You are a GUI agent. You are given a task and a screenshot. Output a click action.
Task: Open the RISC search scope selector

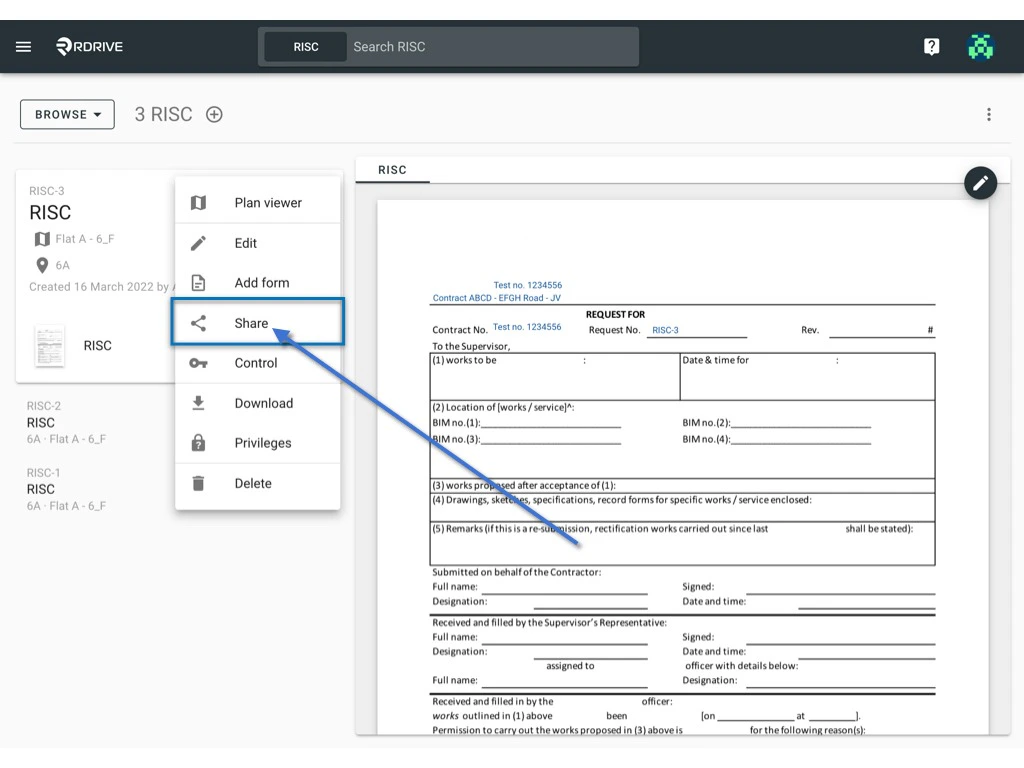click(x=304, y=46)
